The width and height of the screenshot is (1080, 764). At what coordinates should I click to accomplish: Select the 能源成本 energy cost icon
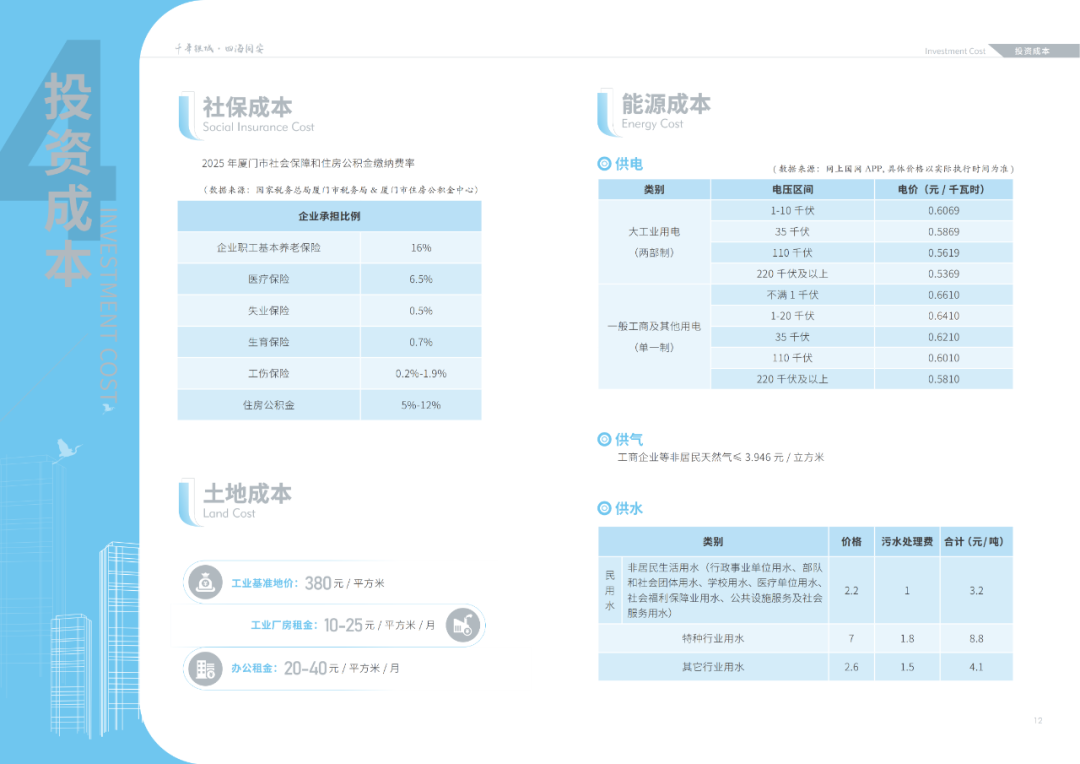click(604, 112)
